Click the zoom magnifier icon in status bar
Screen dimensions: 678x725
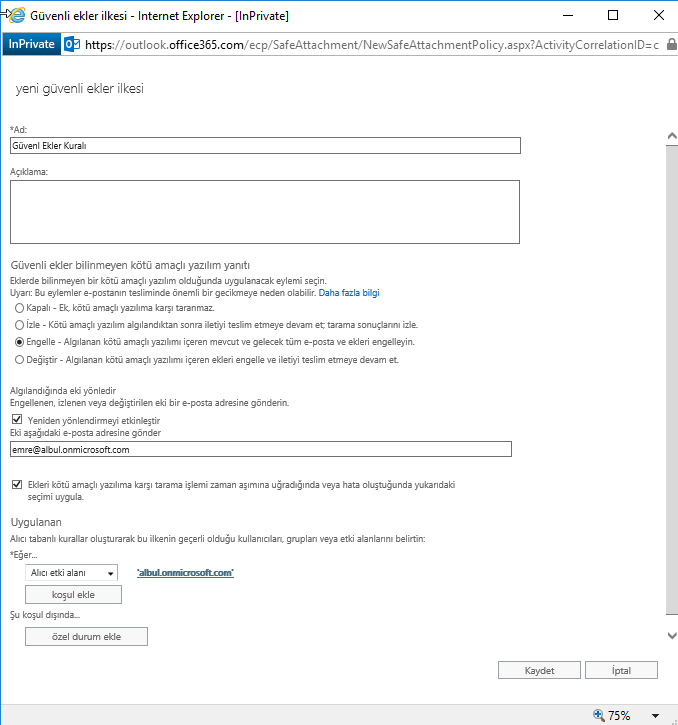(598, 715)
